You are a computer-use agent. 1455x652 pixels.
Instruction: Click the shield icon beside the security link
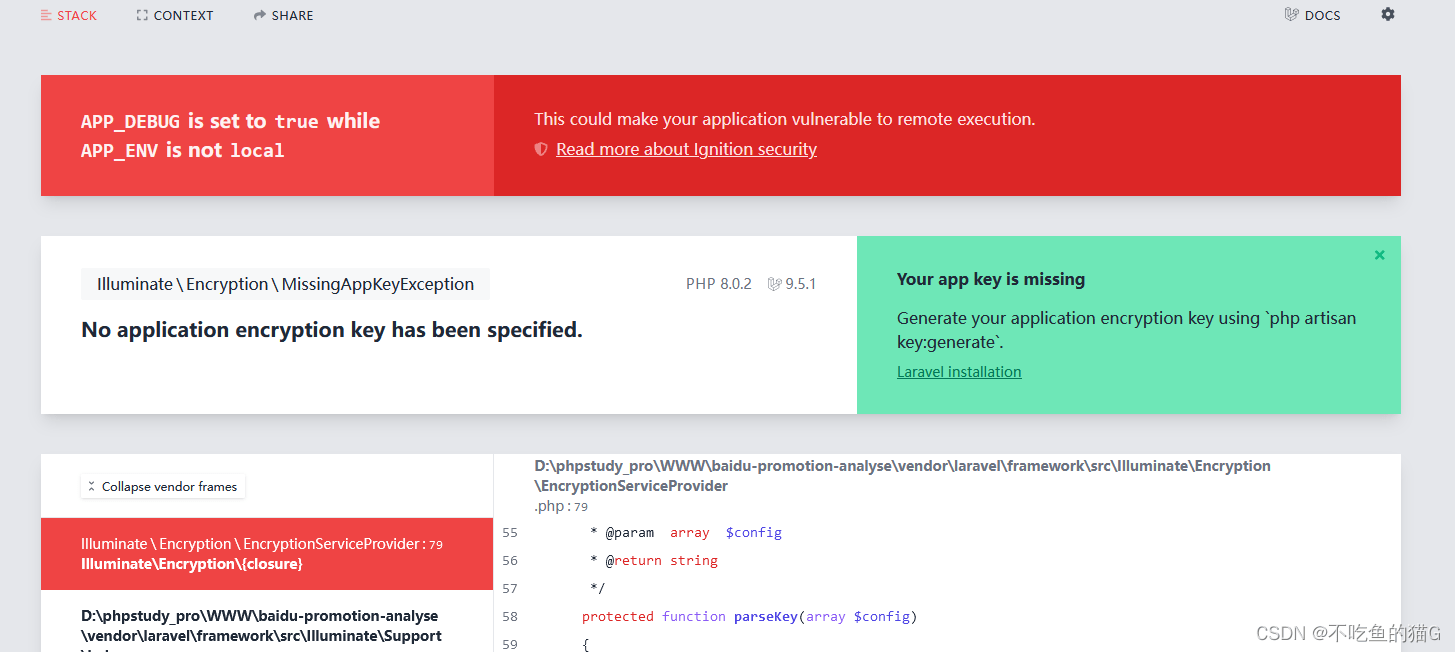coord(541,149)
